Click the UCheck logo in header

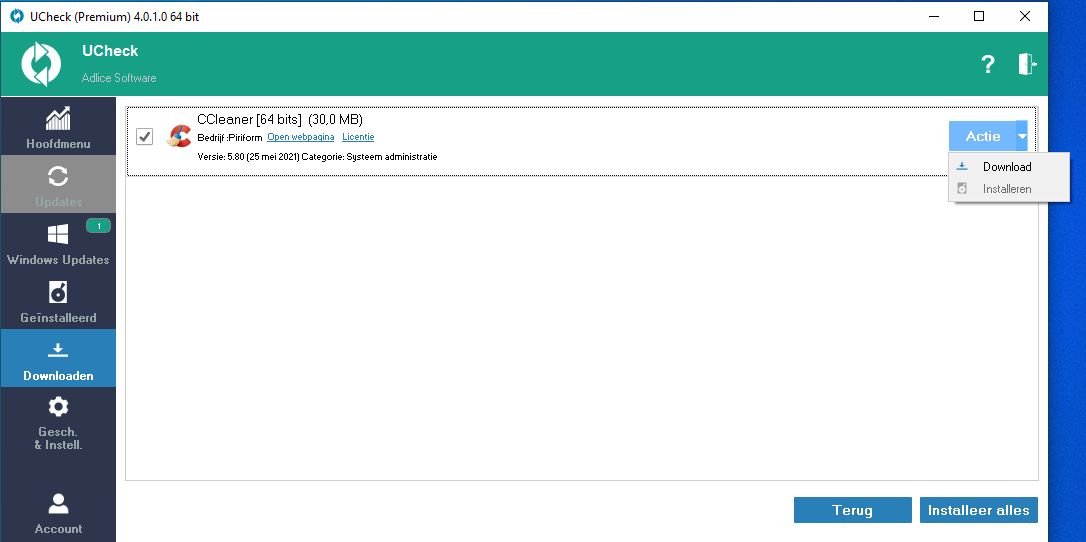point(42,64)
